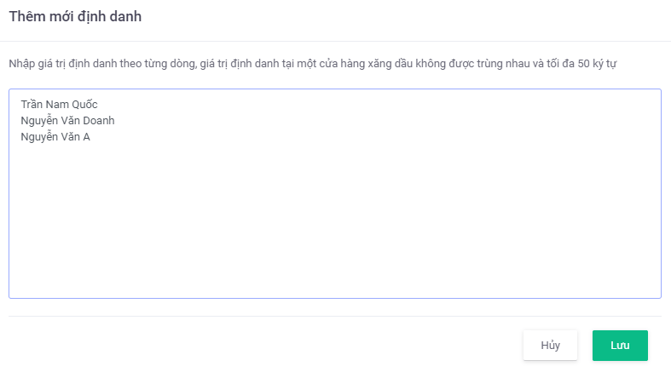Viewport: 671px width, 372px height.
Task: Click the dialog title Thêm mới định danh
Action: pos(75,16)
